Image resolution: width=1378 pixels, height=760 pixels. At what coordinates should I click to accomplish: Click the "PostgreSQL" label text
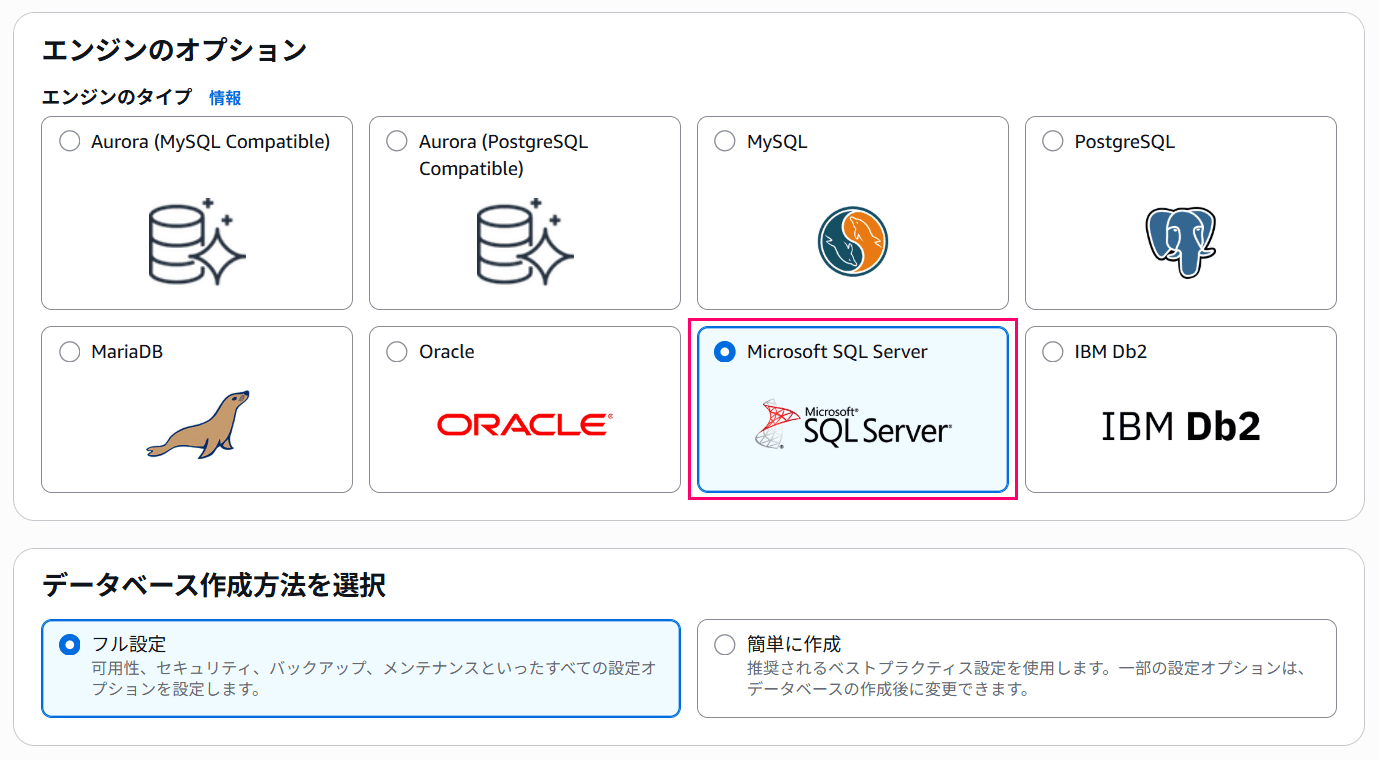pyautogui.click(x=1125, y=142)
